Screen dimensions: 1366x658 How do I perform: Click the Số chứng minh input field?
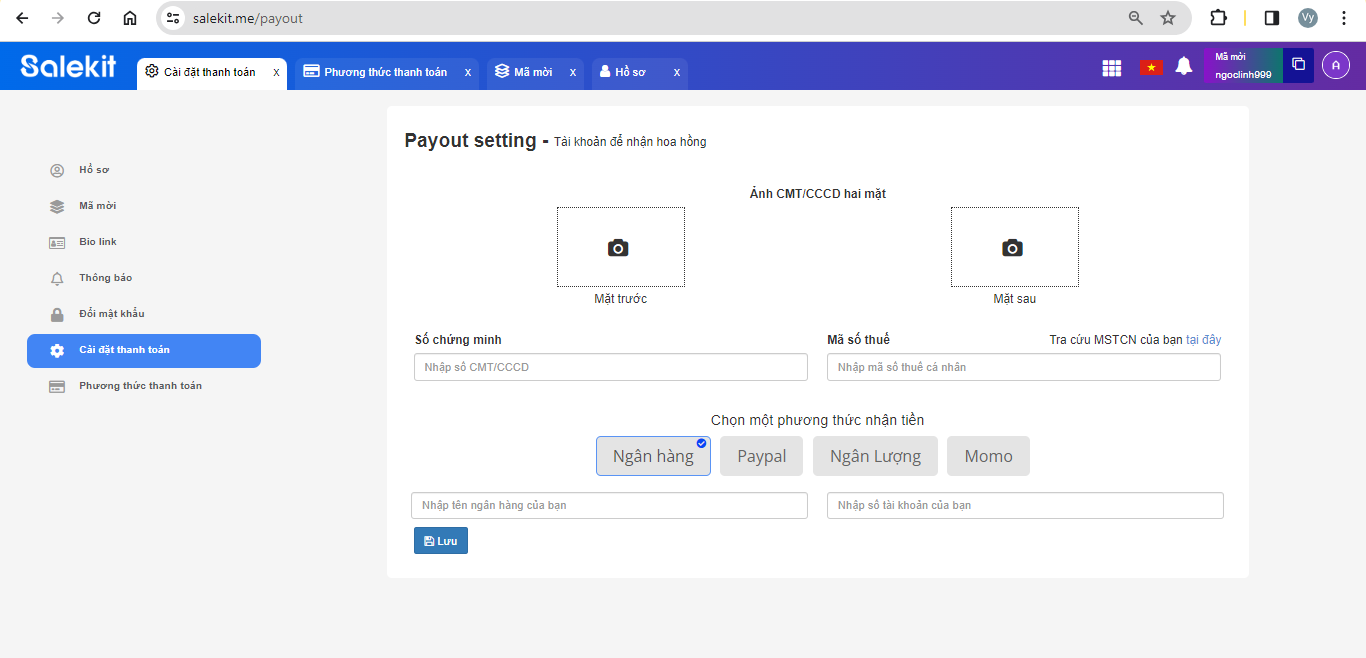[x=610, y=367]
